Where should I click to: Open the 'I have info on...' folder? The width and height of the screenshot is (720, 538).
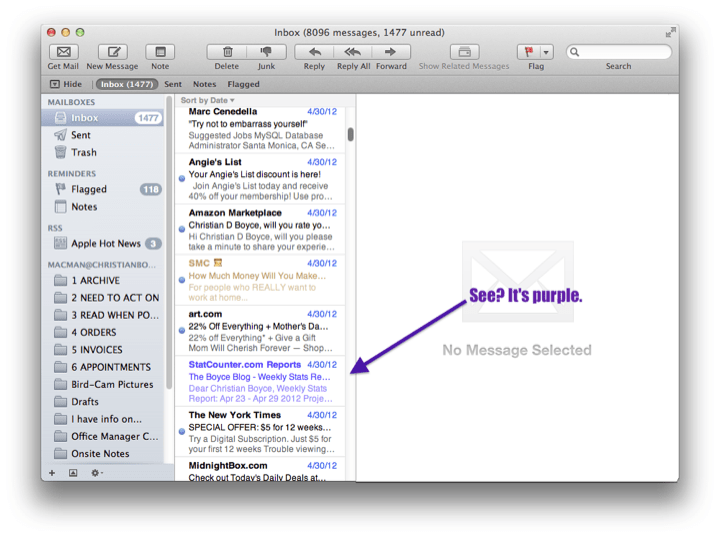[102, 419]
